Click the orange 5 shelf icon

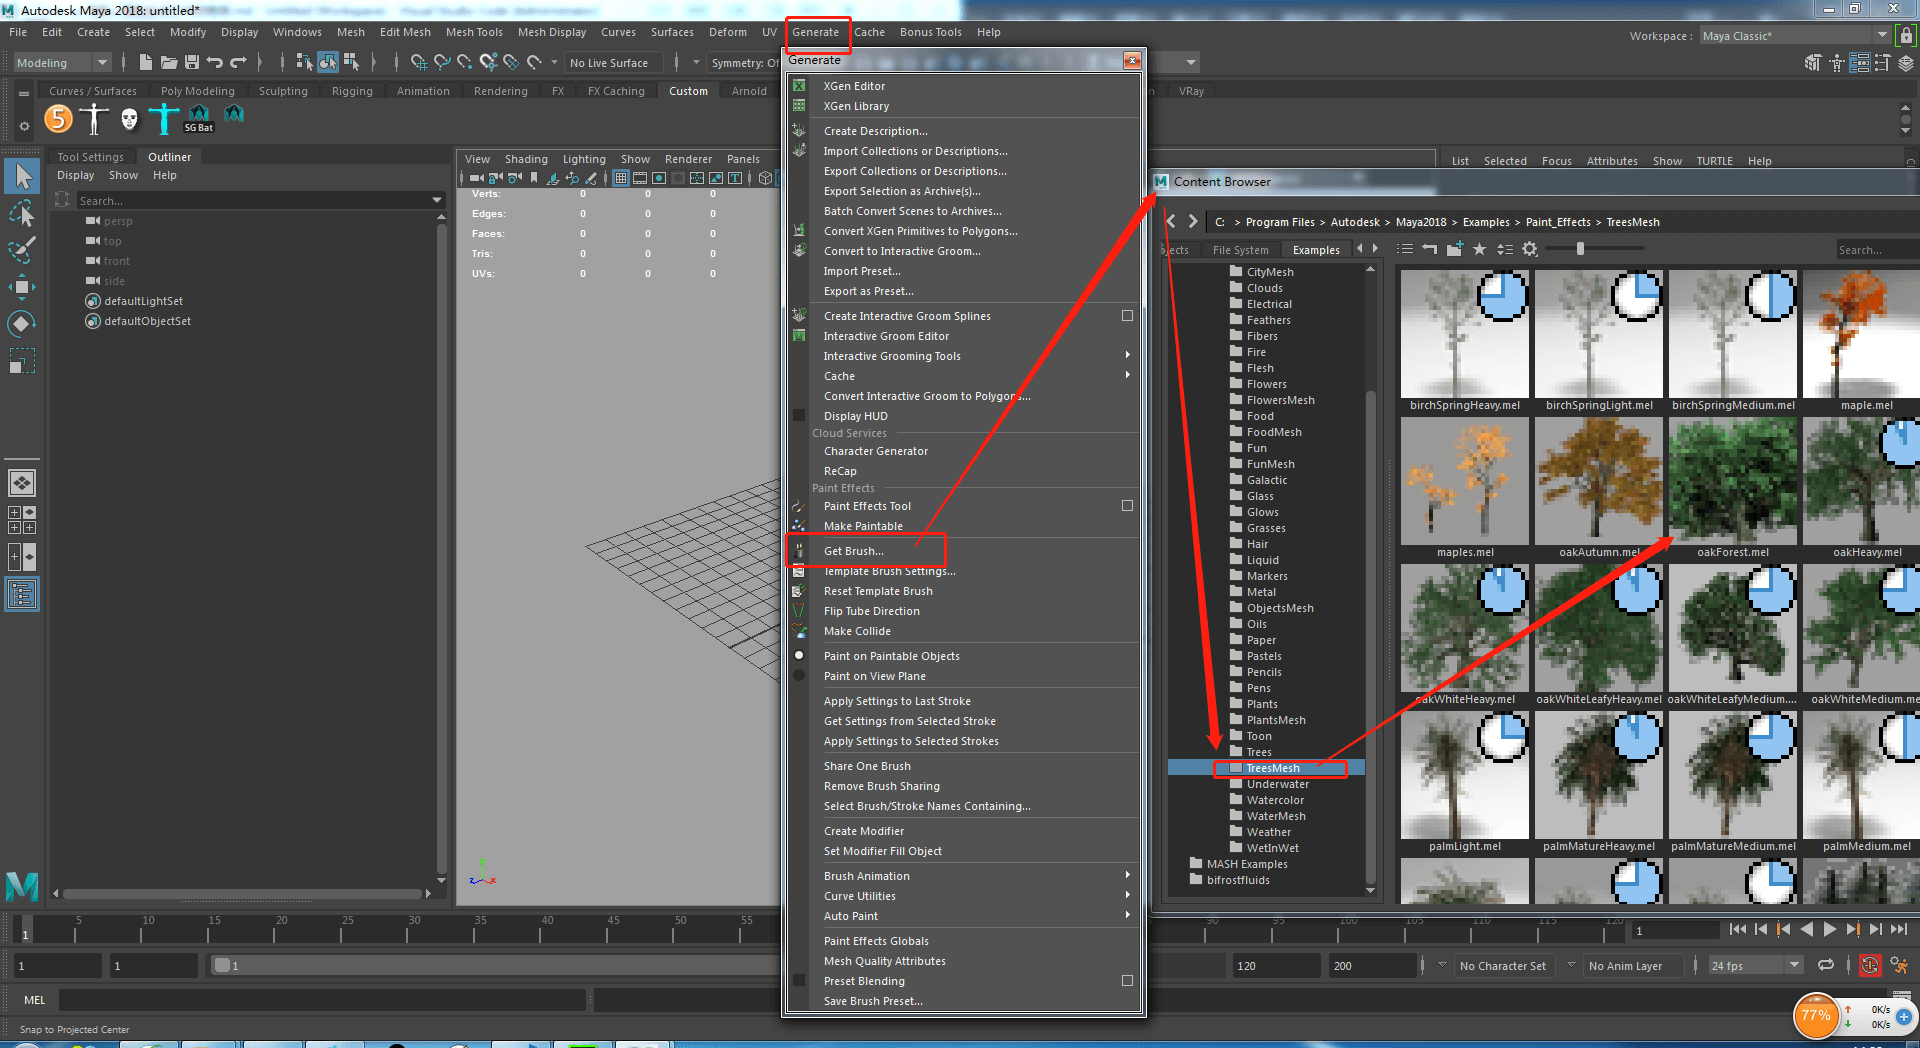pos(59,119)
